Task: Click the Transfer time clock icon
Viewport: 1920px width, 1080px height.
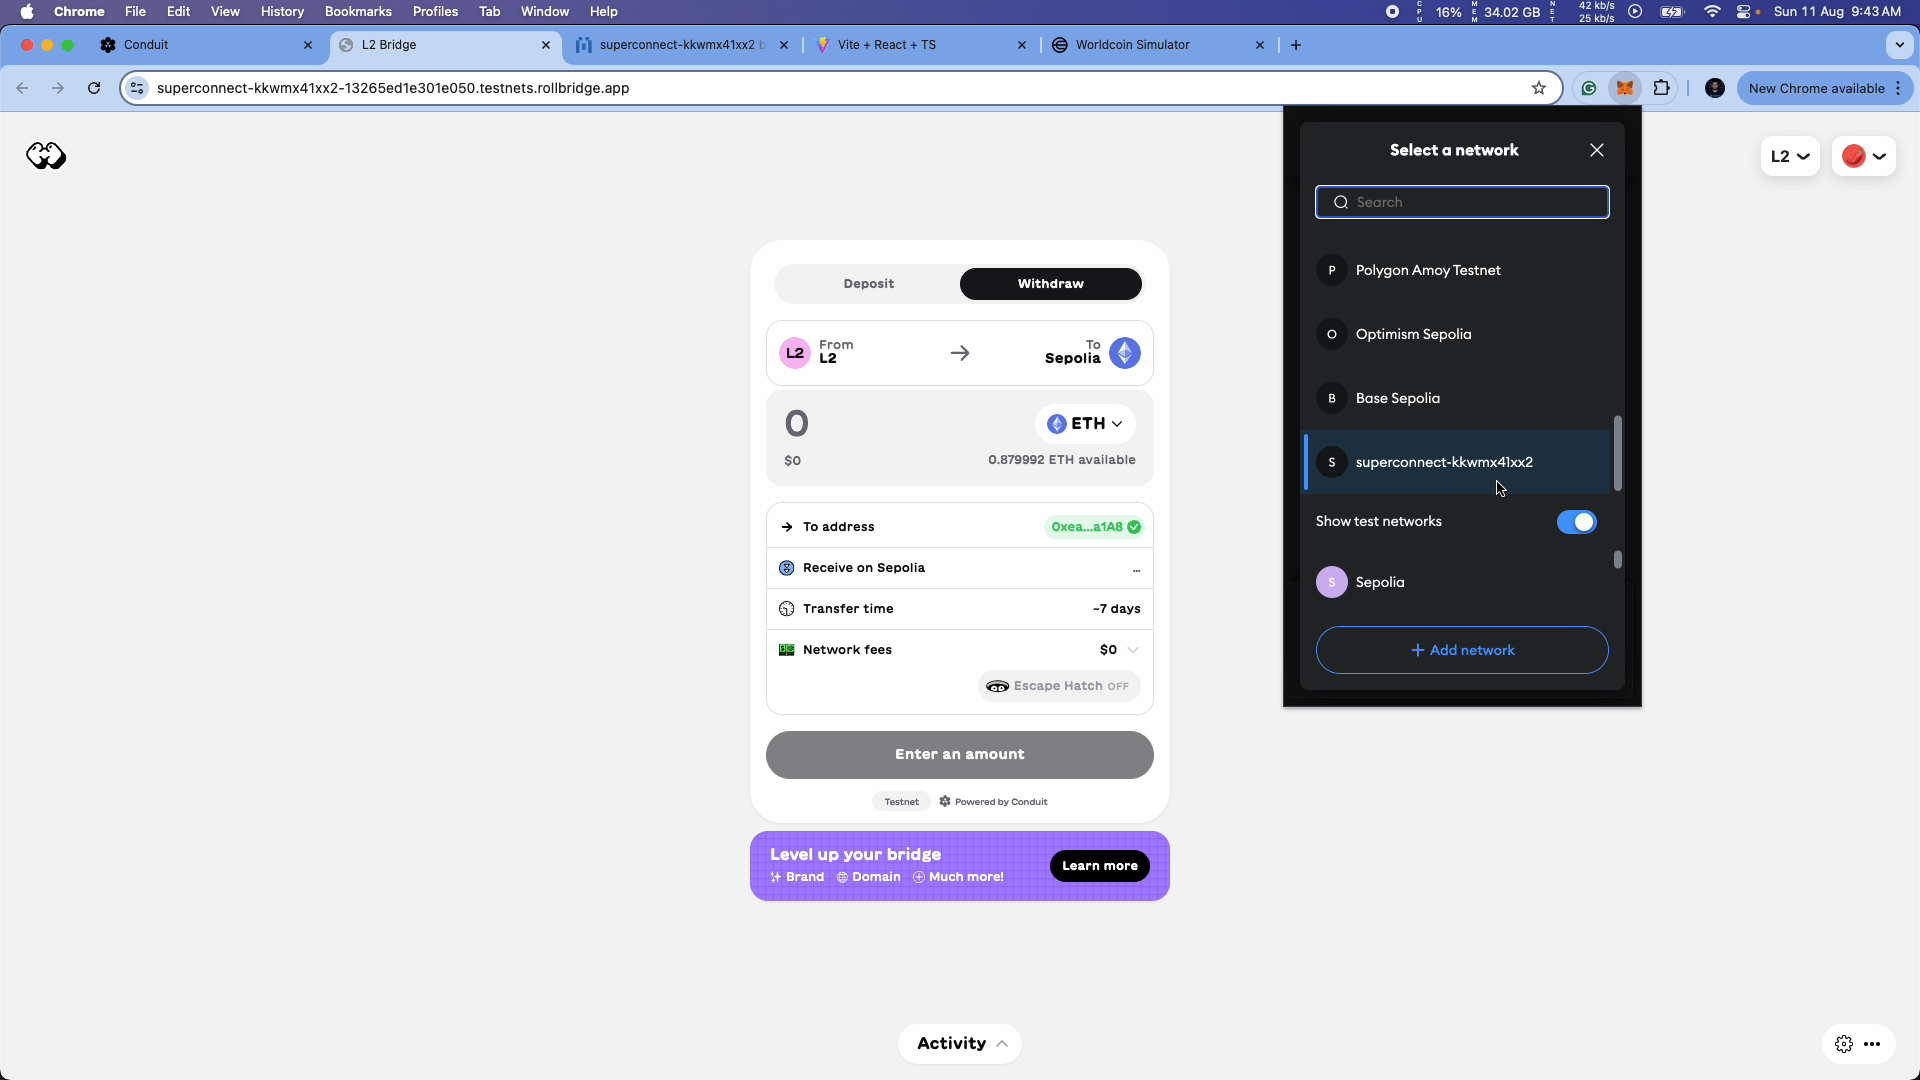Action: (x=787, y=609)
